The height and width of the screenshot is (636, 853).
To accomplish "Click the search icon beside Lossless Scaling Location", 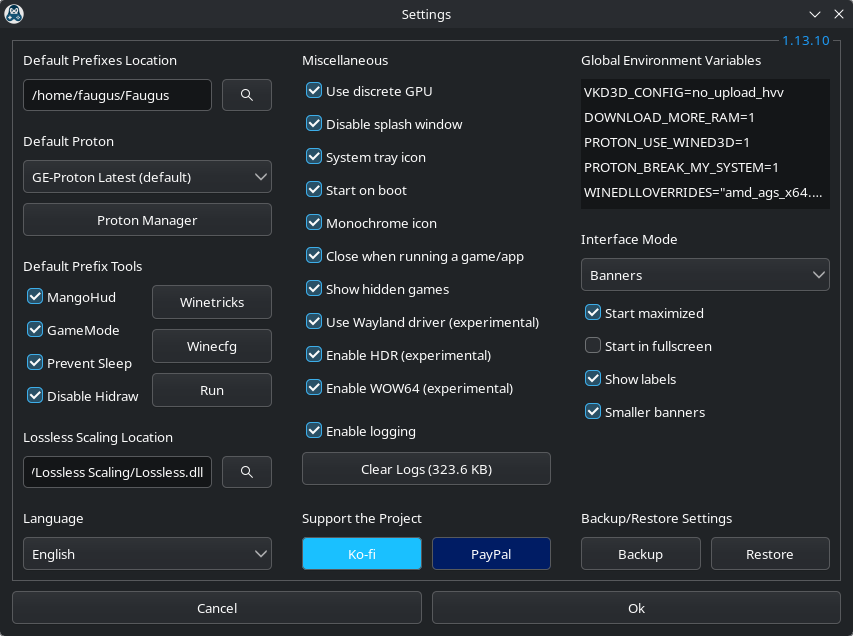I will tap(246, 472).
